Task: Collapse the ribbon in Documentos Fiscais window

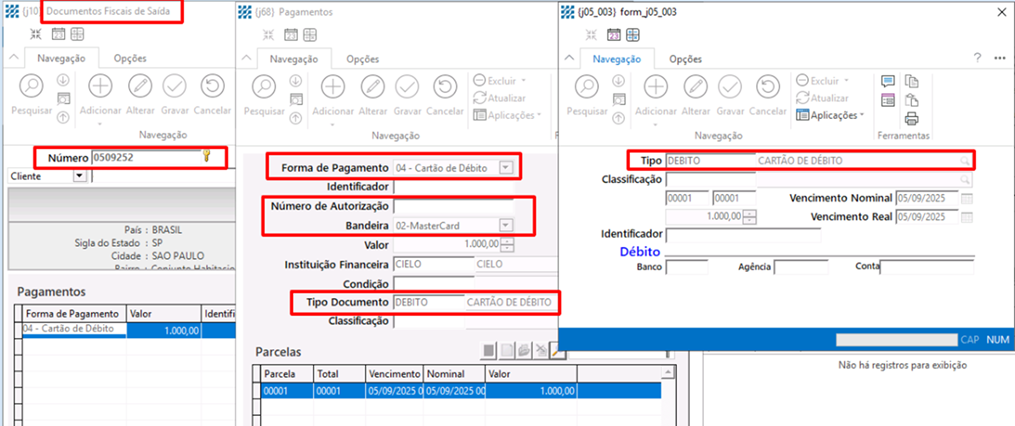Action: (12, 59)
